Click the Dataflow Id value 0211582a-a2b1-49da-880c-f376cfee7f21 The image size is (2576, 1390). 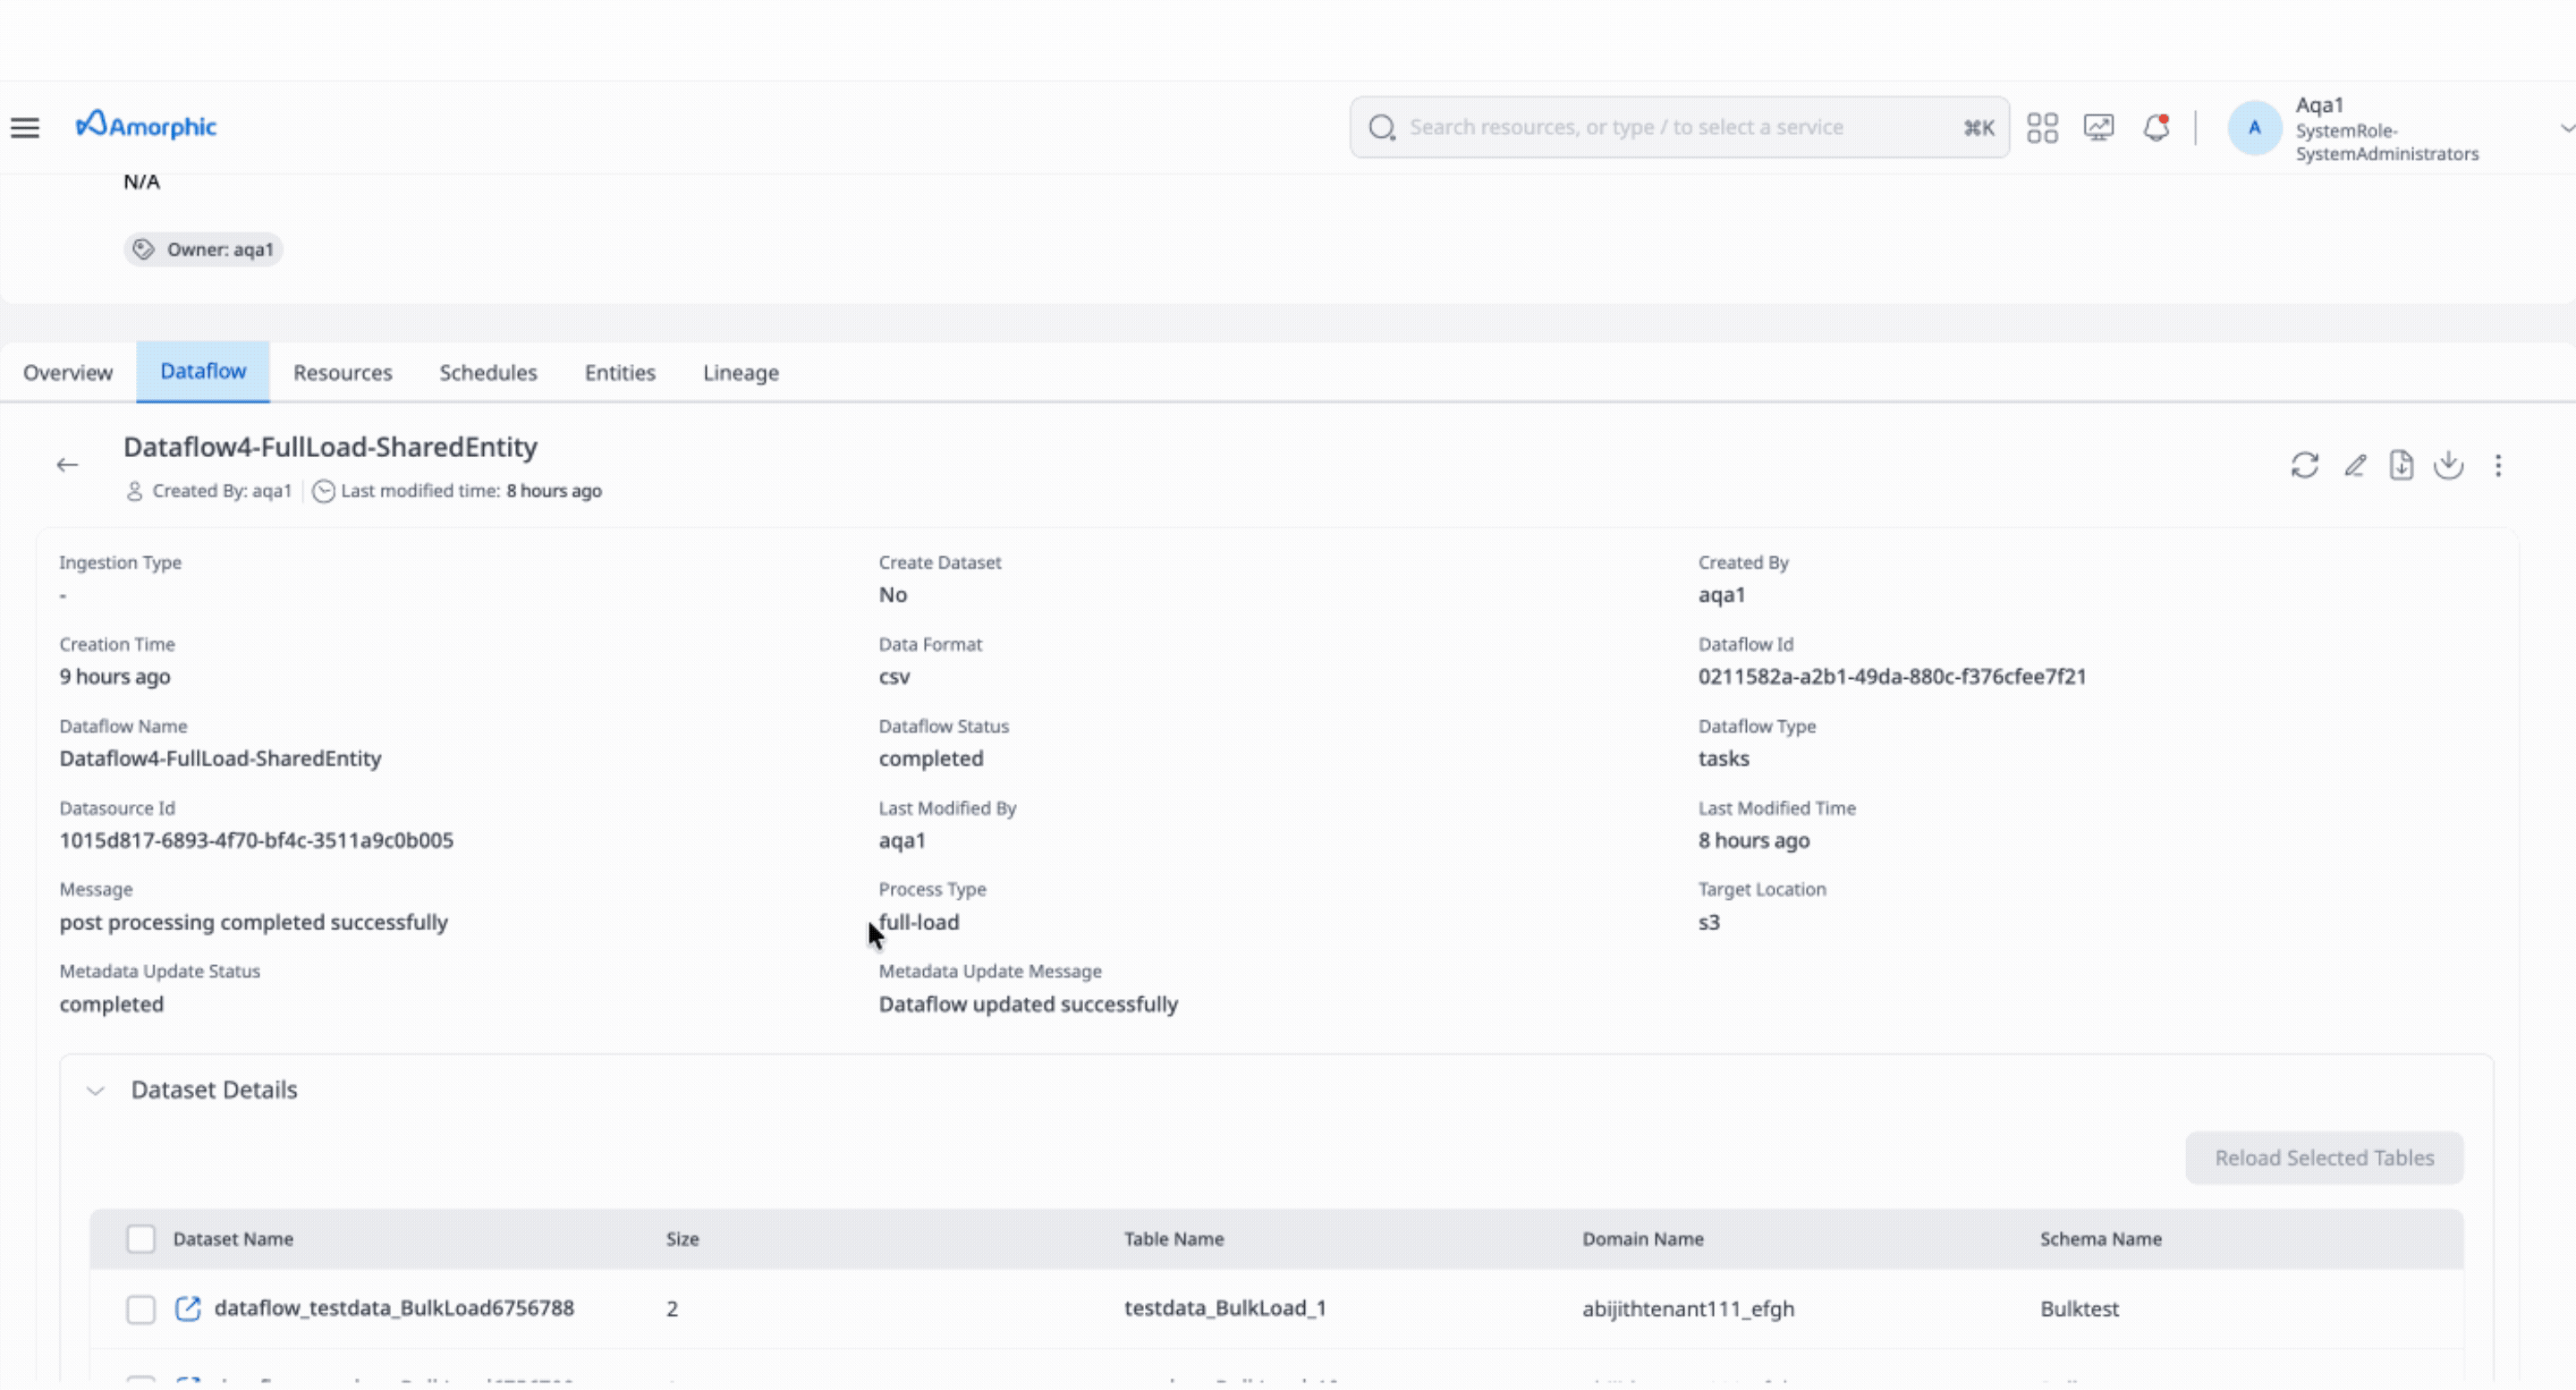[x=1892, y=677]
